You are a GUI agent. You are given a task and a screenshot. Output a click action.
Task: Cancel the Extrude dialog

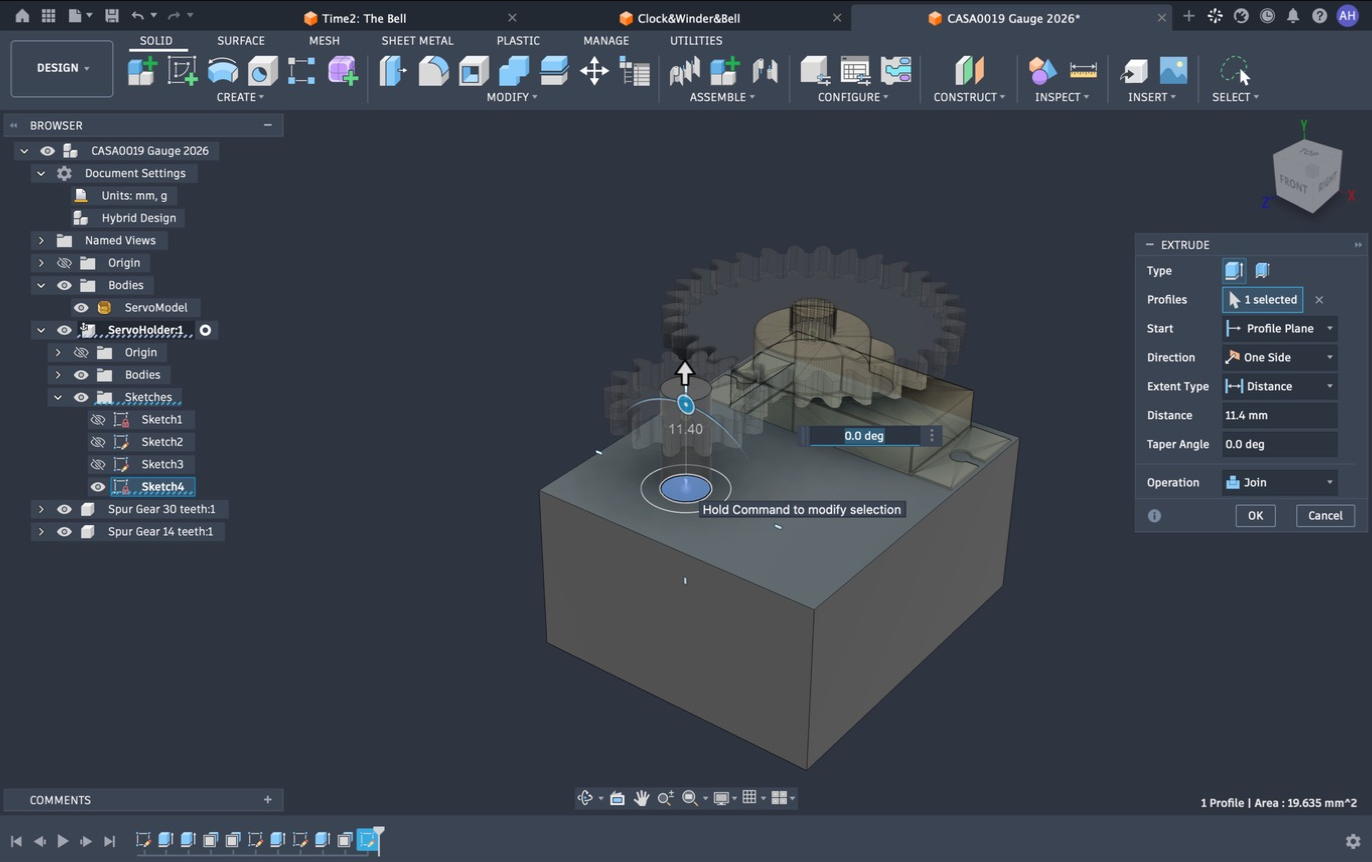pos(1325,515)
